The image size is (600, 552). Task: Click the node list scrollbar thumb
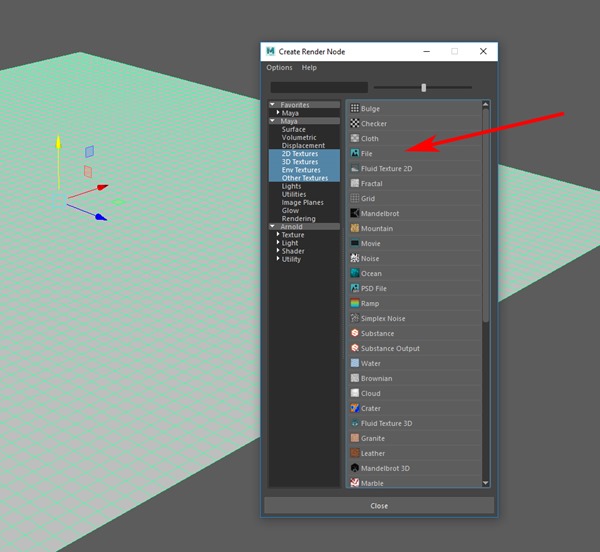coord(486,215)
